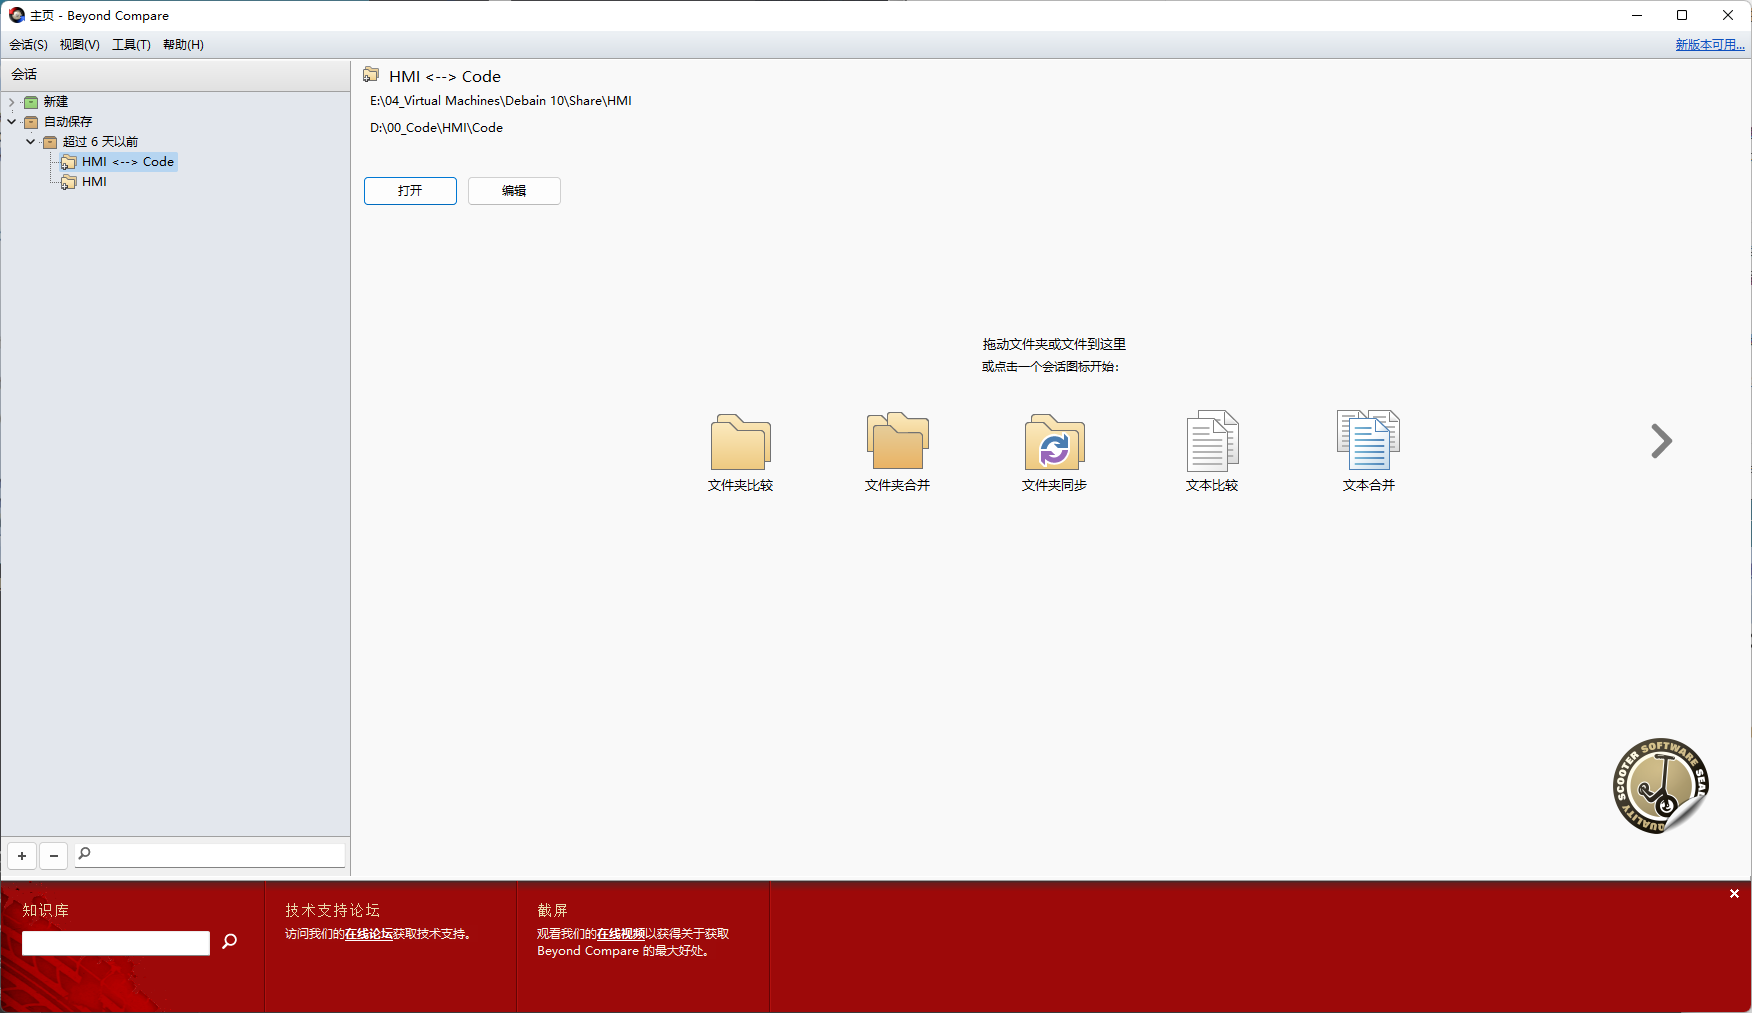Remove selected session with minus button
The width and height of the screenshot is (1752, 1013).
pyautogui.click(x=54, y=856)
